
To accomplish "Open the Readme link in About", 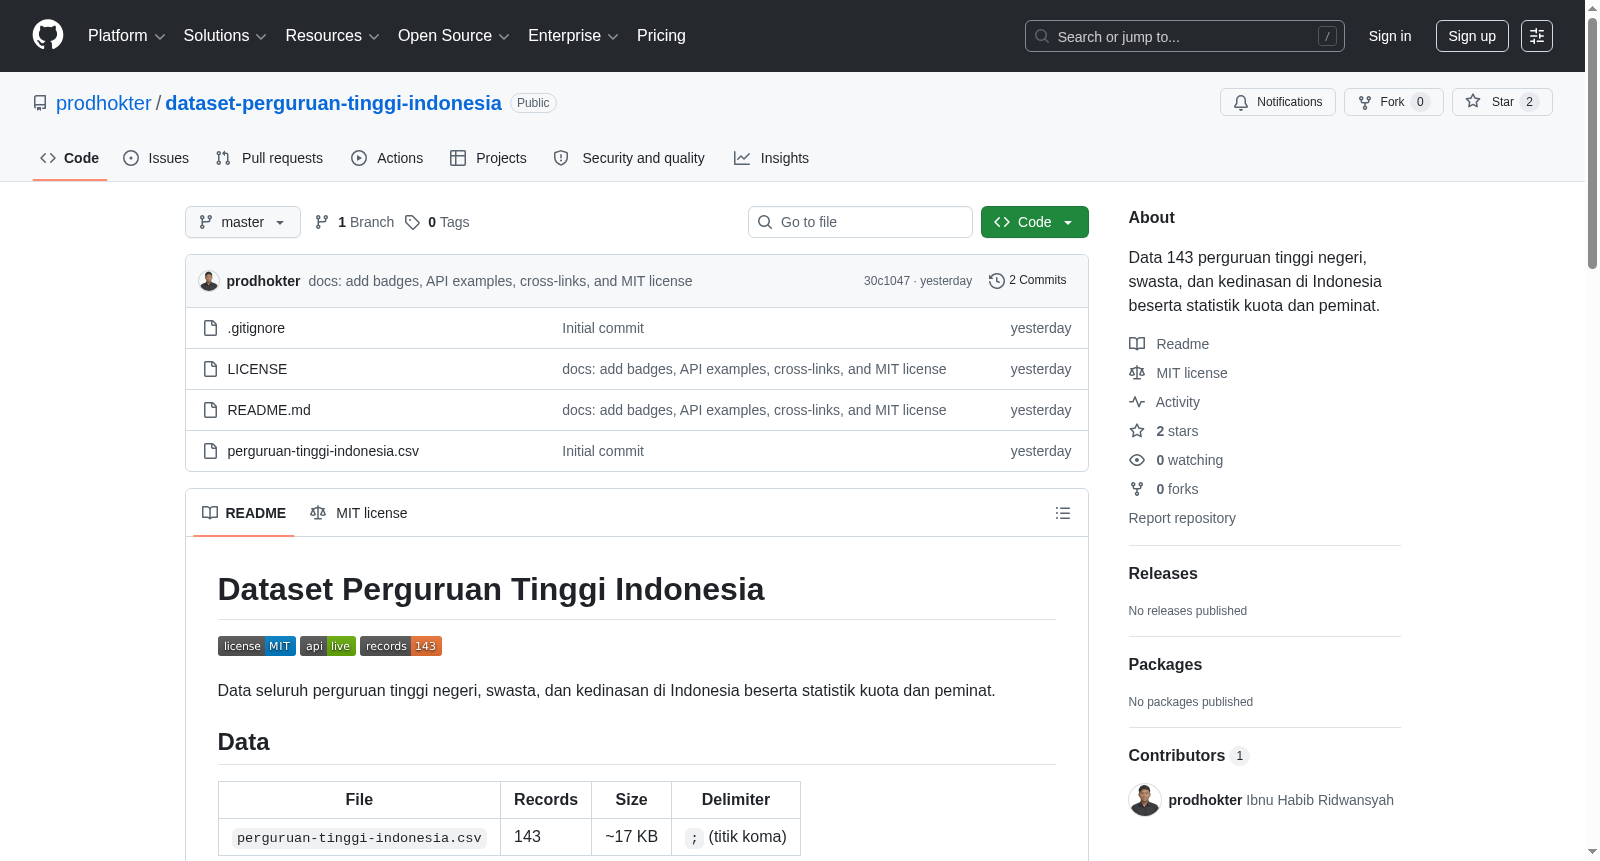I will (x=1169, y=344).
